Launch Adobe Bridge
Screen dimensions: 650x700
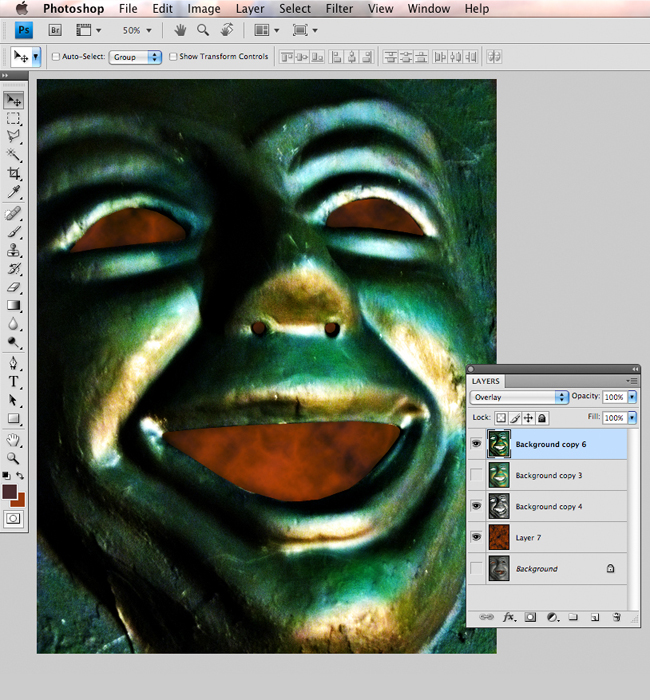55,30
